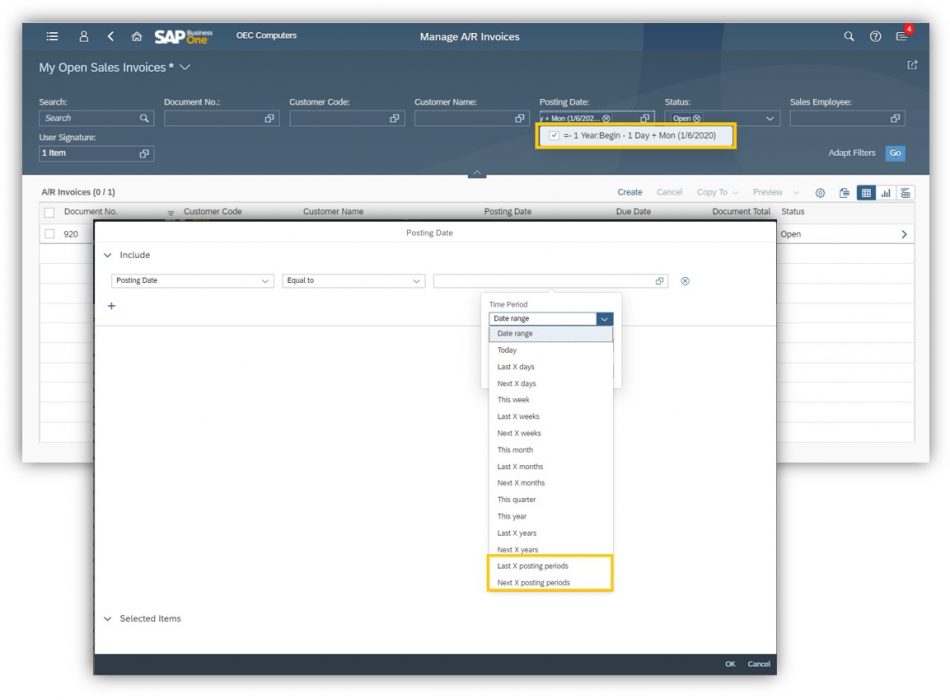This screenshot has height=700, width=950.
Task: Choose This week option
Action: coord(551,400)
